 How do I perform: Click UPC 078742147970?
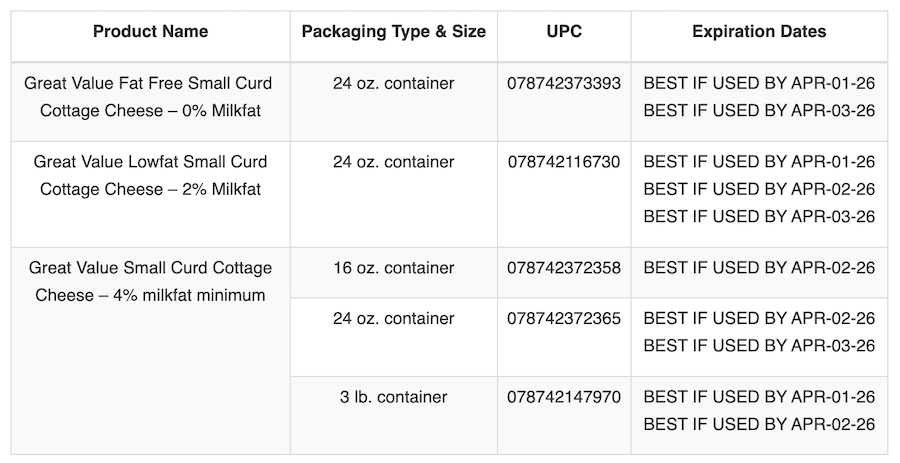click(x=564, y=397)
